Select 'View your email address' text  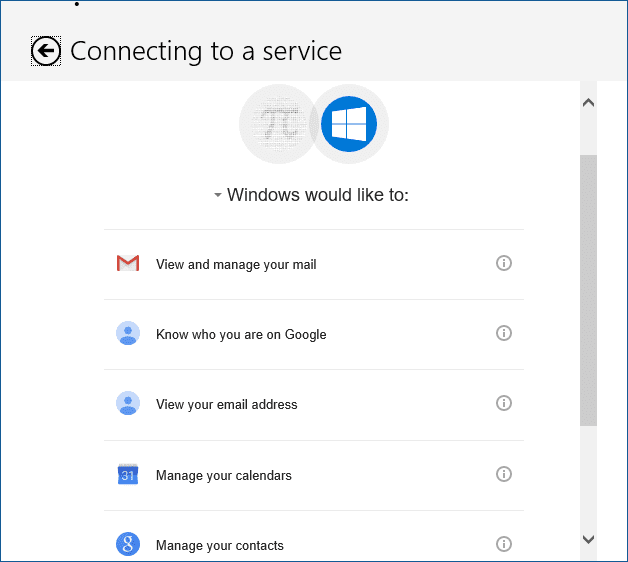(226, 405)
